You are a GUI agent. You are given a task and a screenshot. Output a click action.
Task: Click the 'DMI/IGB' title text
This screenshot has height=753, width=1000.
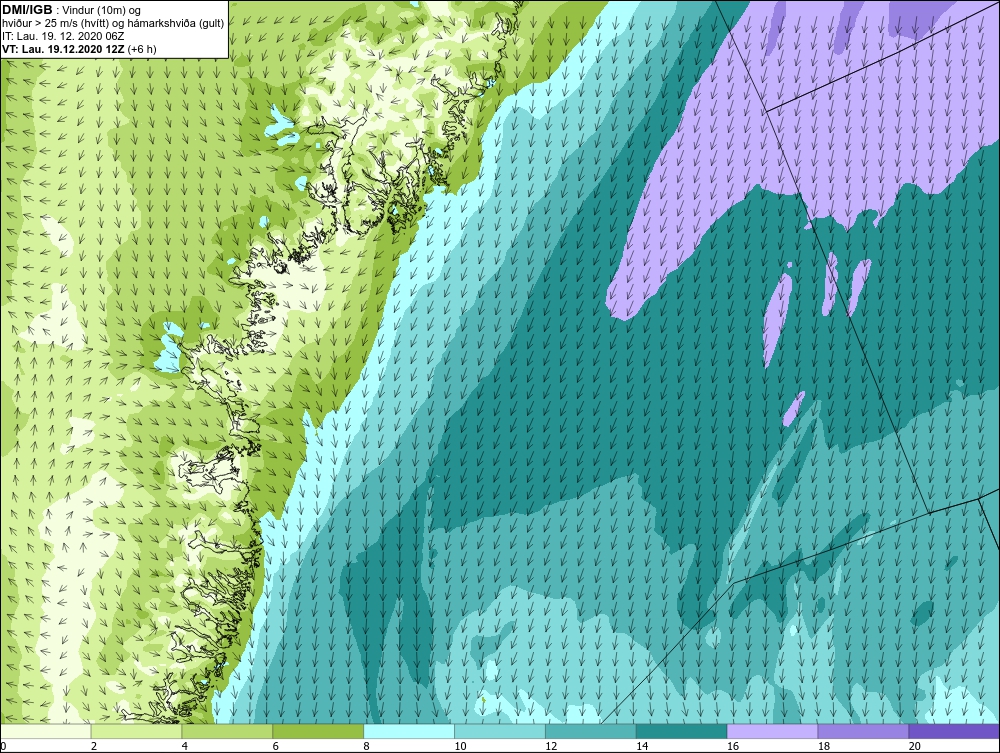click(x=27, y=10)
